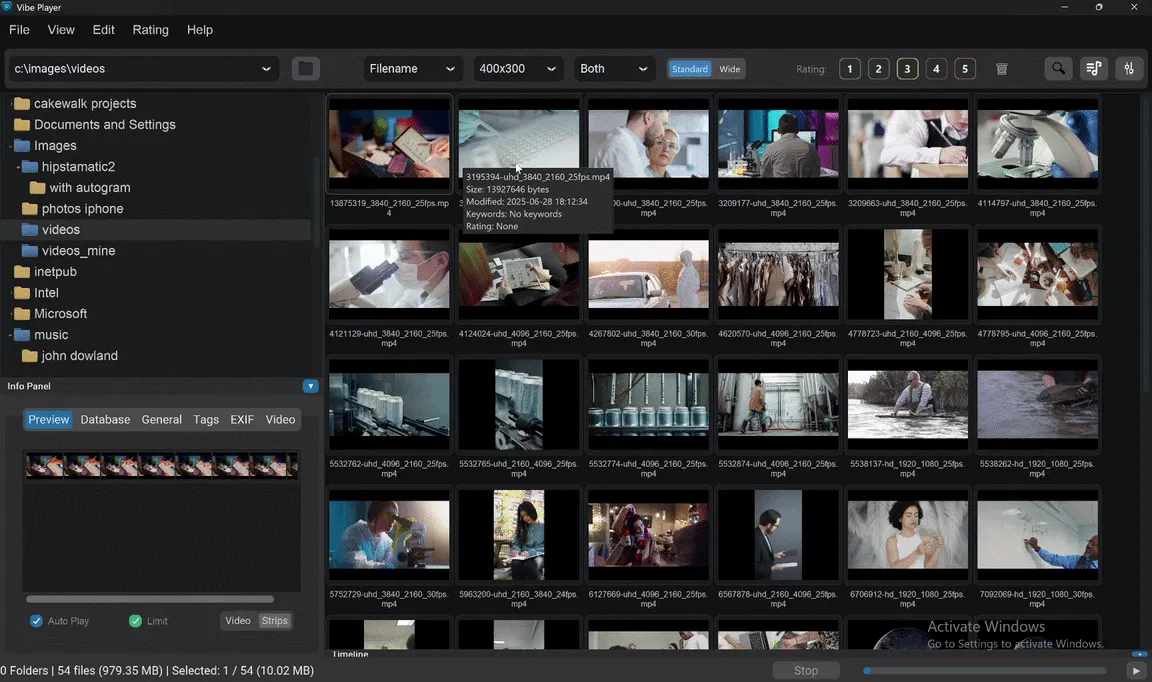The height and width of the screenshot is (682, 1152).
Task: Click the Intel folder icon
Action: pyautogui.click(x=22, y=292)
